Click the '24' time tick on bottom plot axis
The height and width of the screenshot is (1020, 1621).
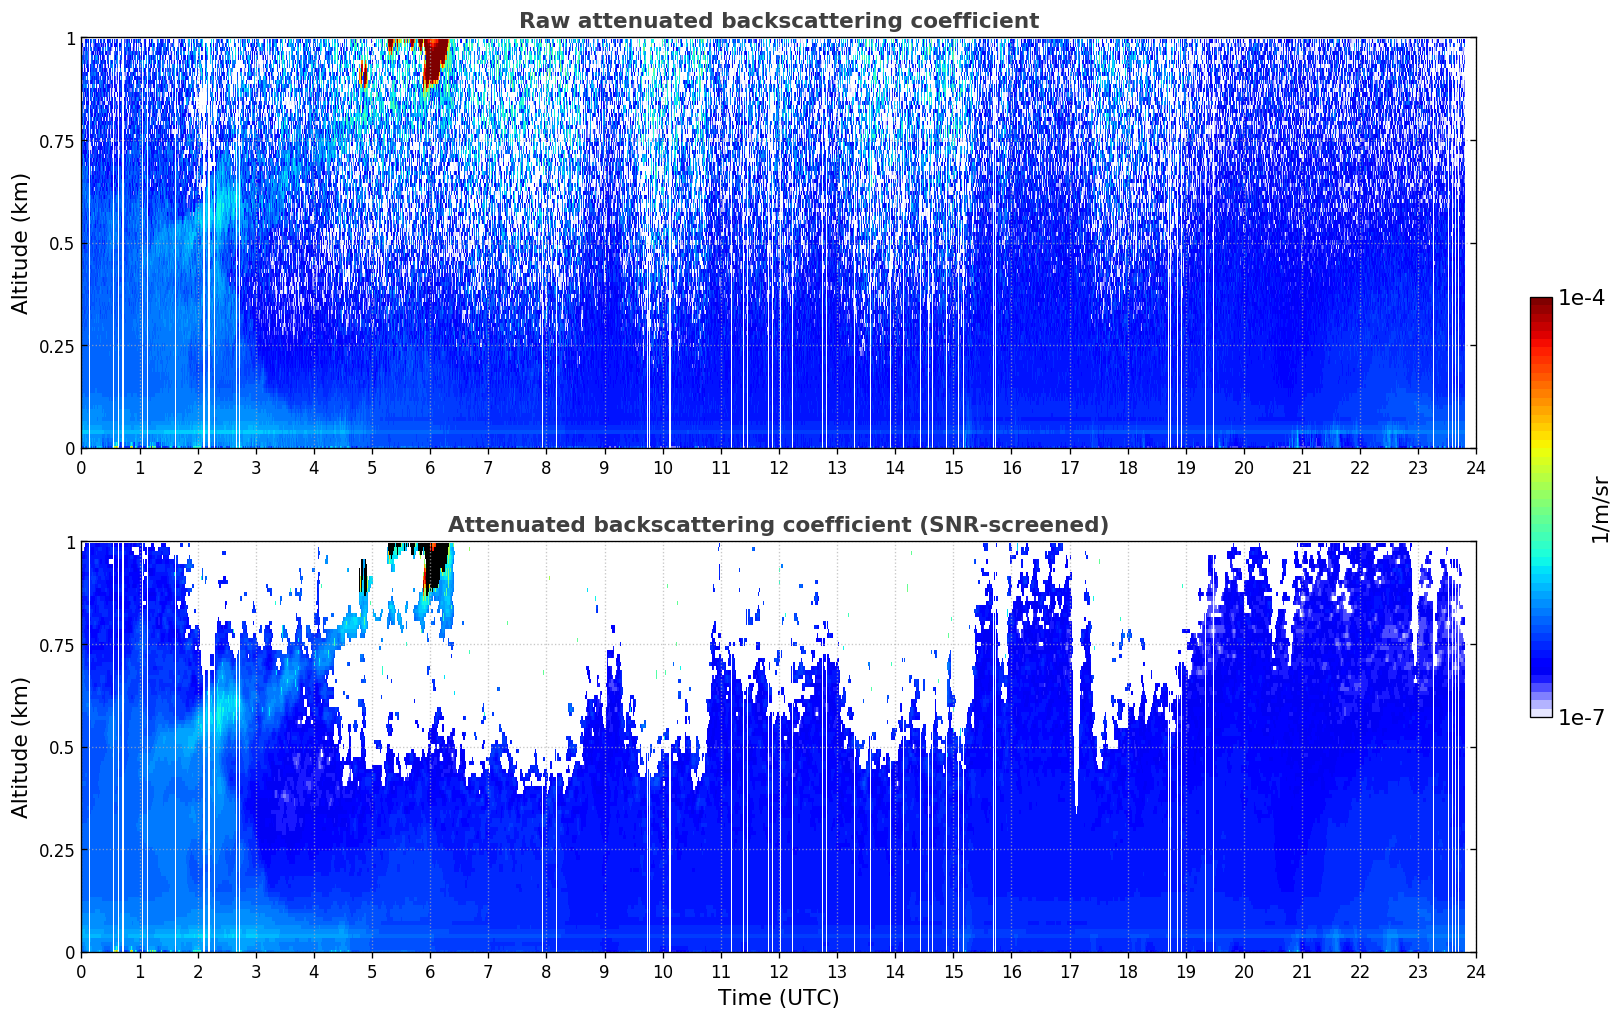pyautogui.click(x=1476, y=971)
